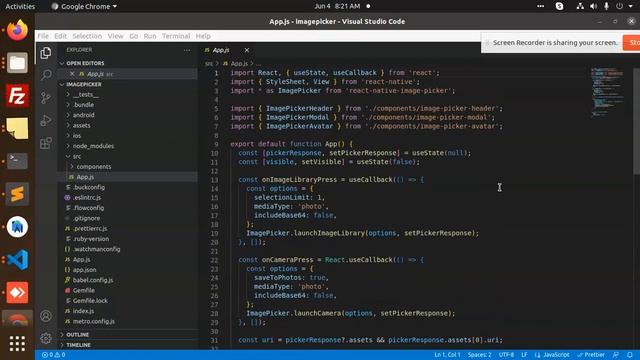Click Prettier in the status bar

click(x=591, y=355)
